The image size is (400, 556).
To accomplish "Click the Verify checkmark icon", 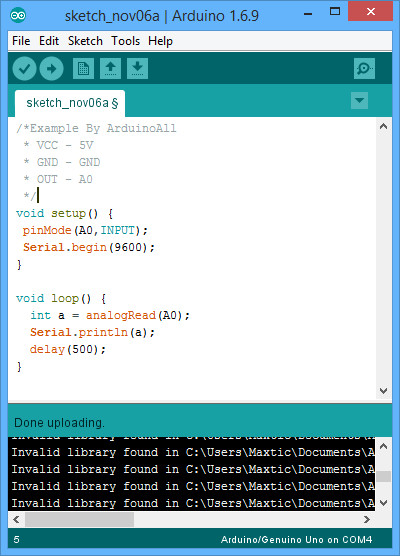I will click(24, 68).
